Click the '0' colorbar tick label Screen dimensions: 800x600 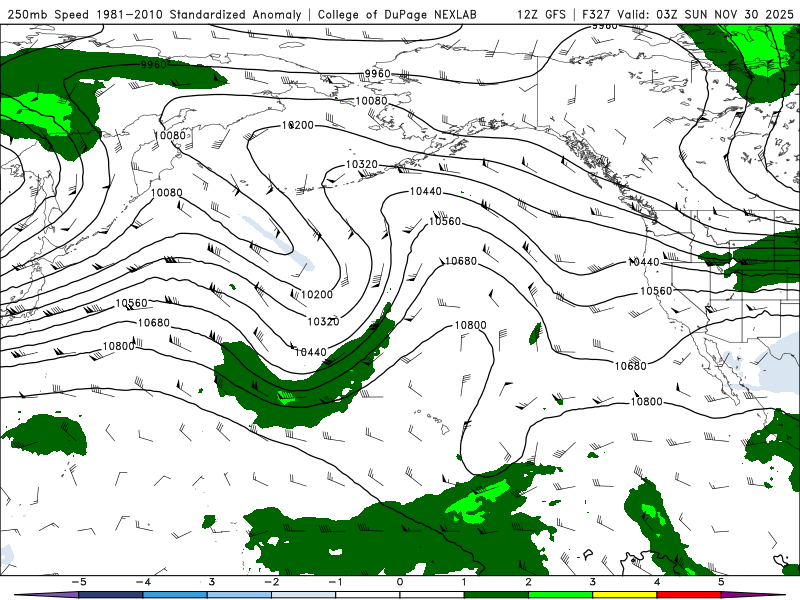400,582
